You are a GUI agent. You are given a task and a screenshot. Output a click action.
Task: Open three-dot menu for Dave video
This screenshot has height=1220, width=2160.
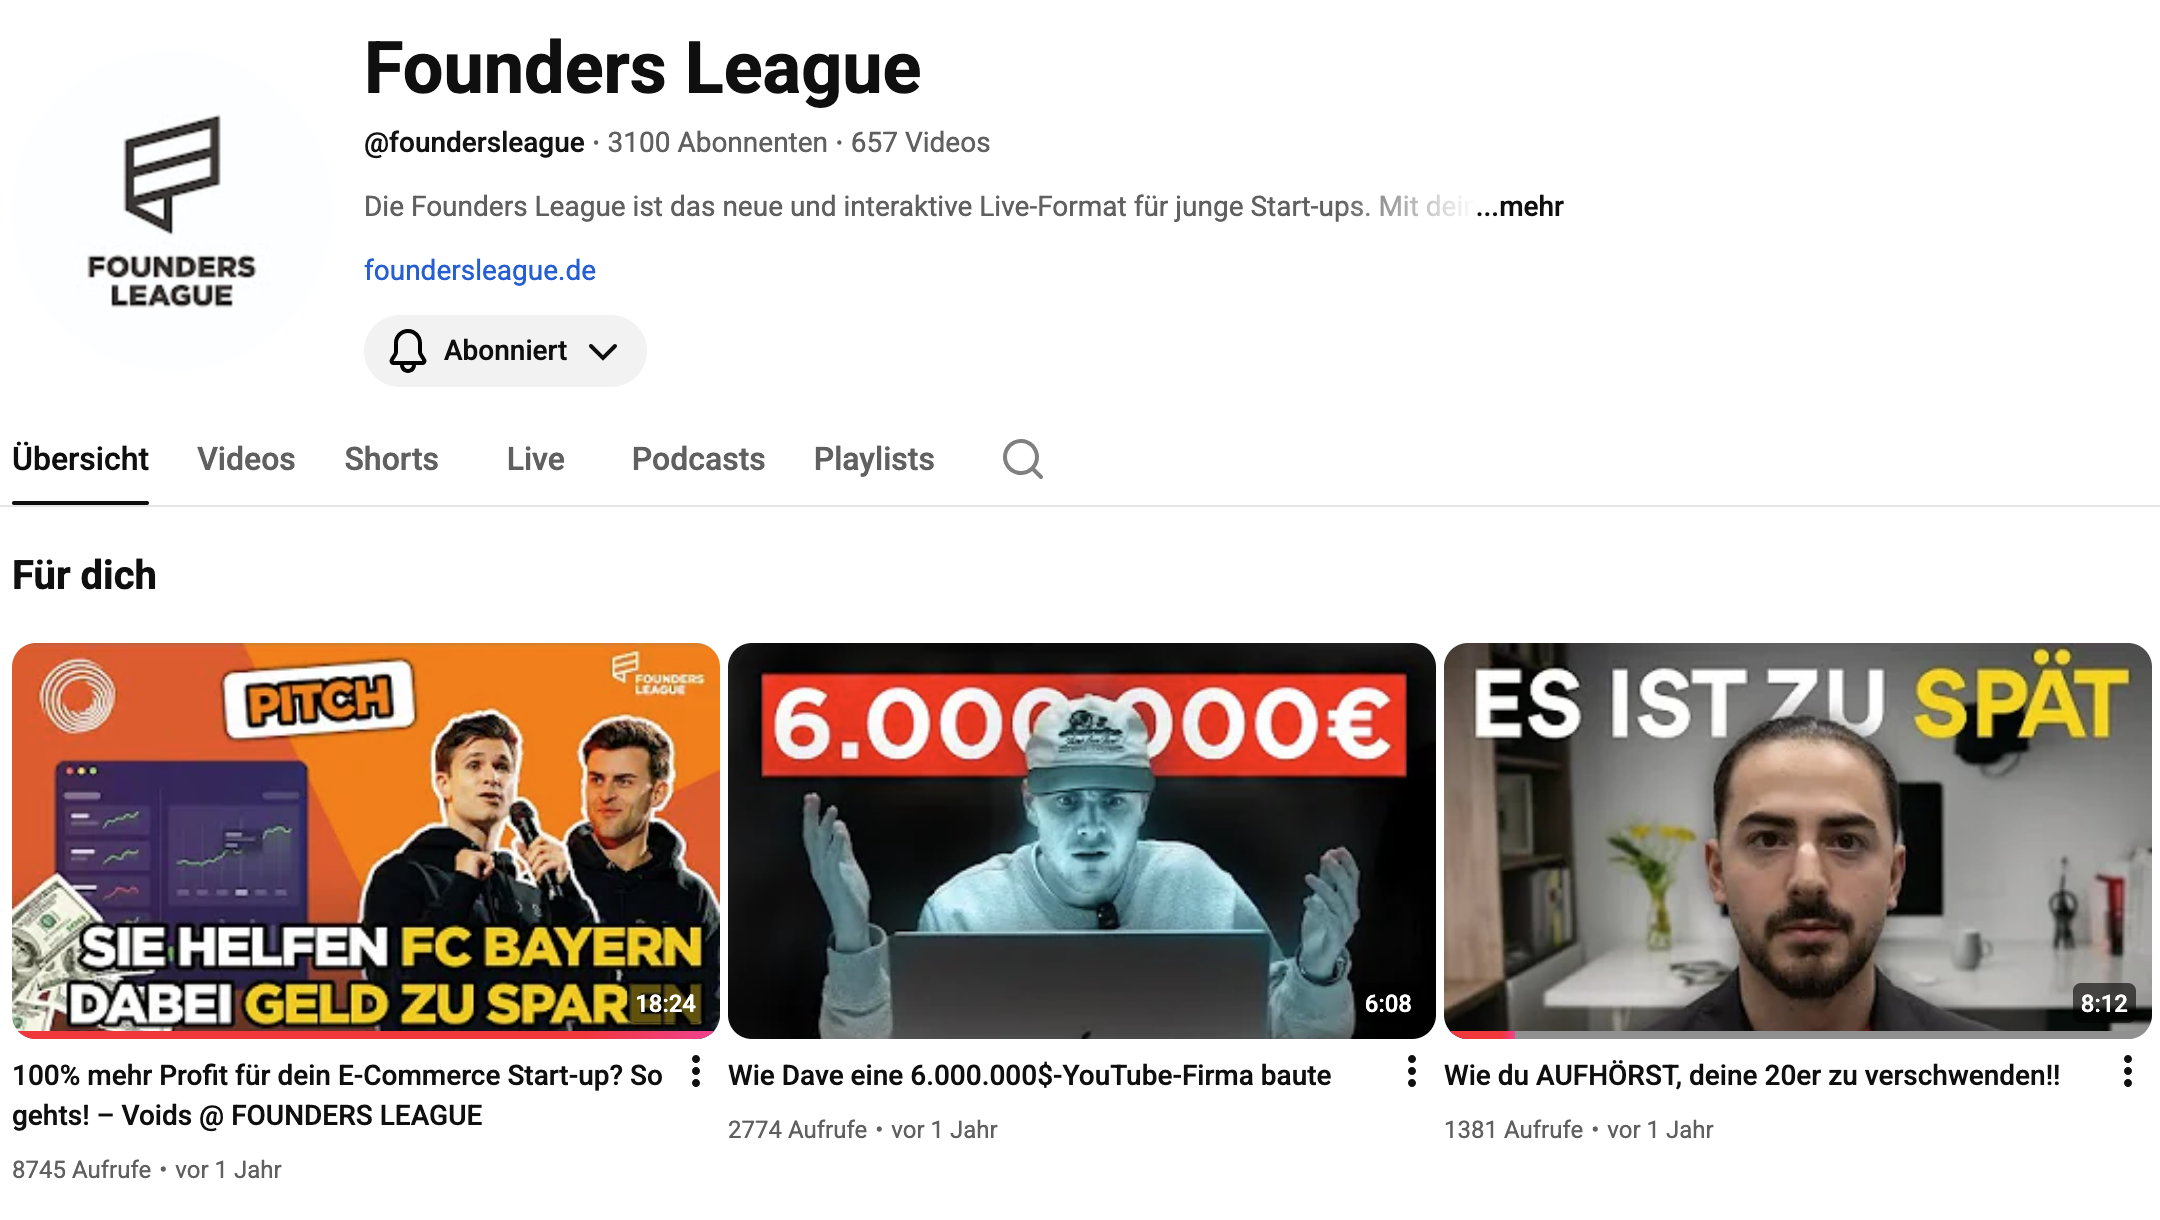pos(1411,1072)
